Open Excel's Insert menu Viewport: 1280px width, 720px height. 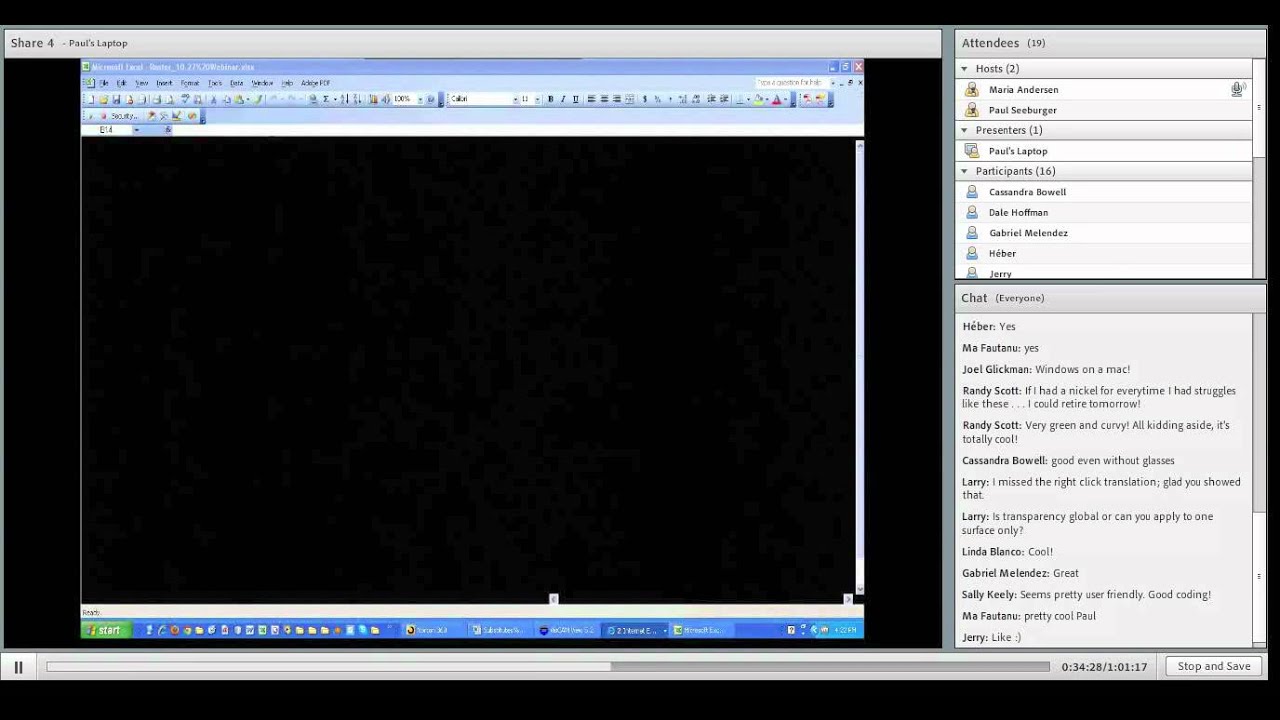164,83
